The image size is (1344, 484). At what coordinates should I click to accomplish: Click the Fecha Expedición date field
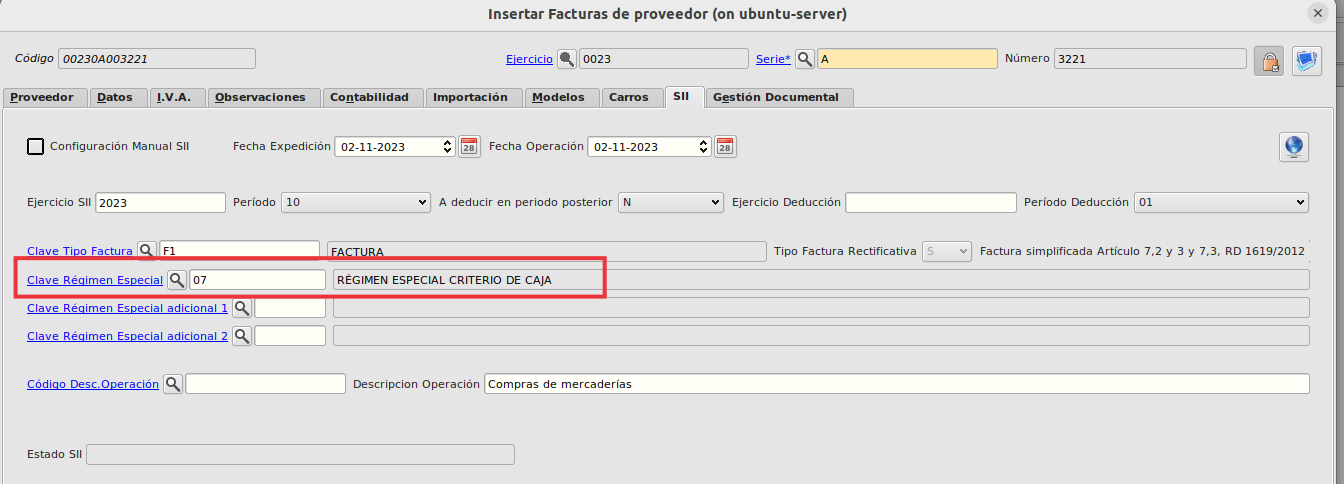(x=396, y=147)
